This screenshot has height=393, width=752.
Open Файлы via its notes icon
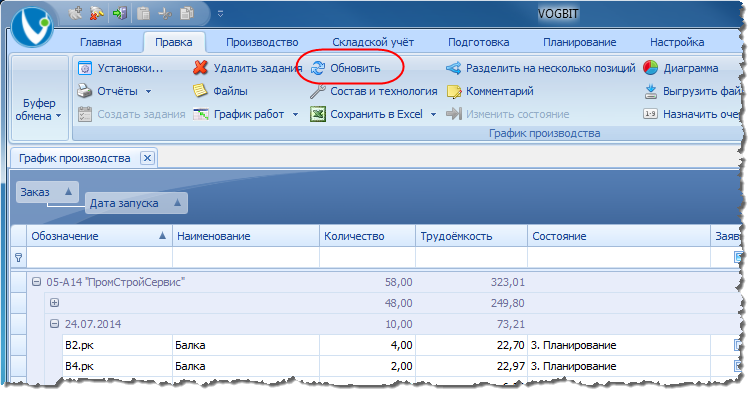coord(200,91)
